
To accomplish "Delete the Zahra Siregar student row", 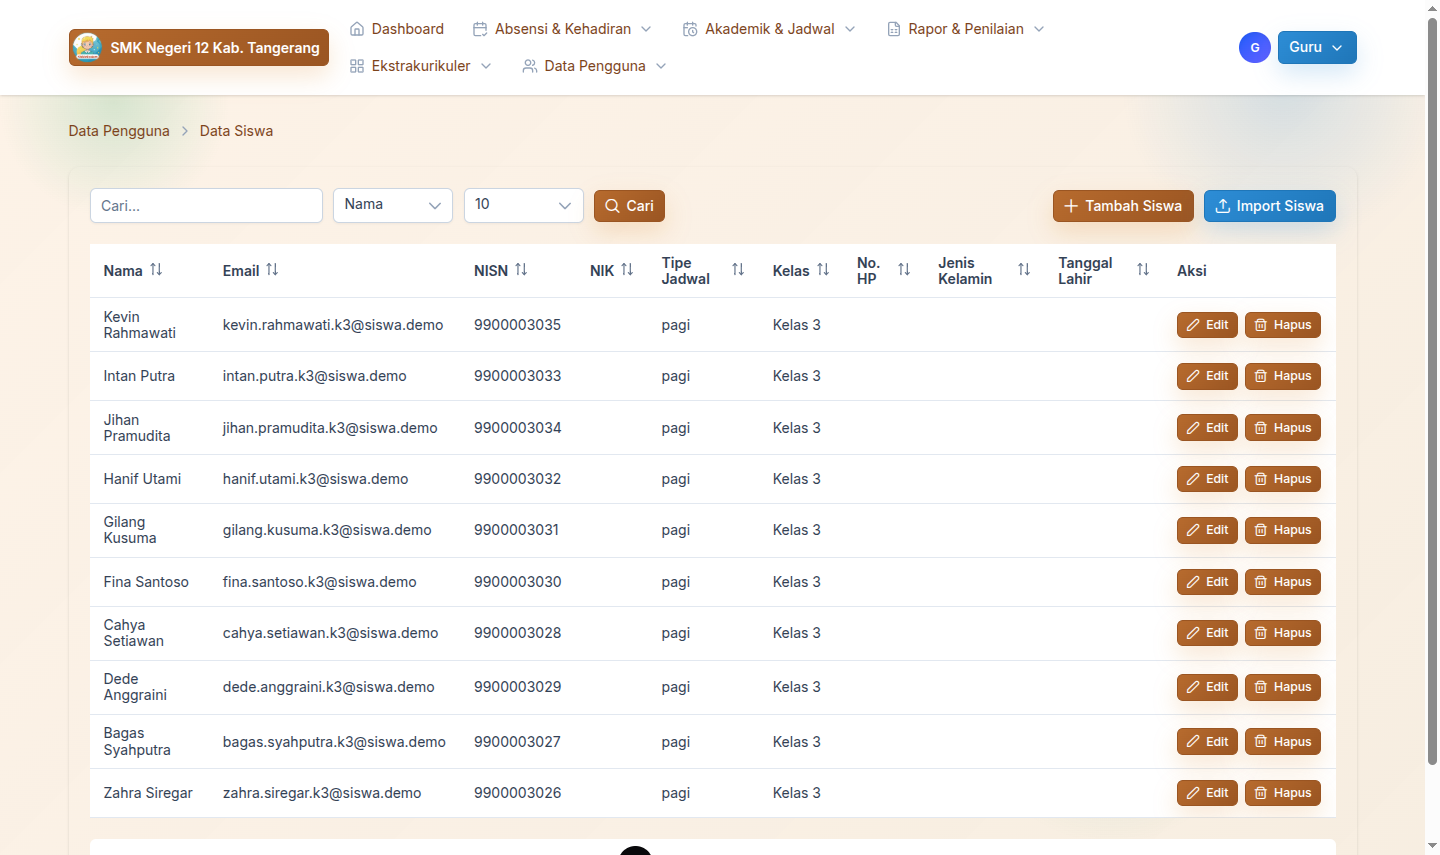I will 1282,793.
